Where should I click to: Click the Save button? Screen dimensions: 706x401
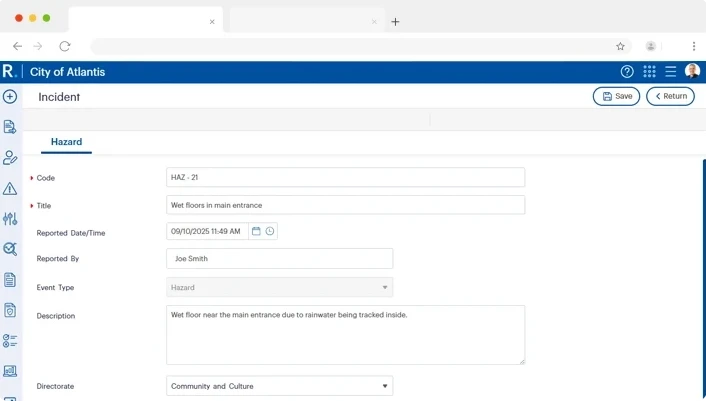pos(616,96)
